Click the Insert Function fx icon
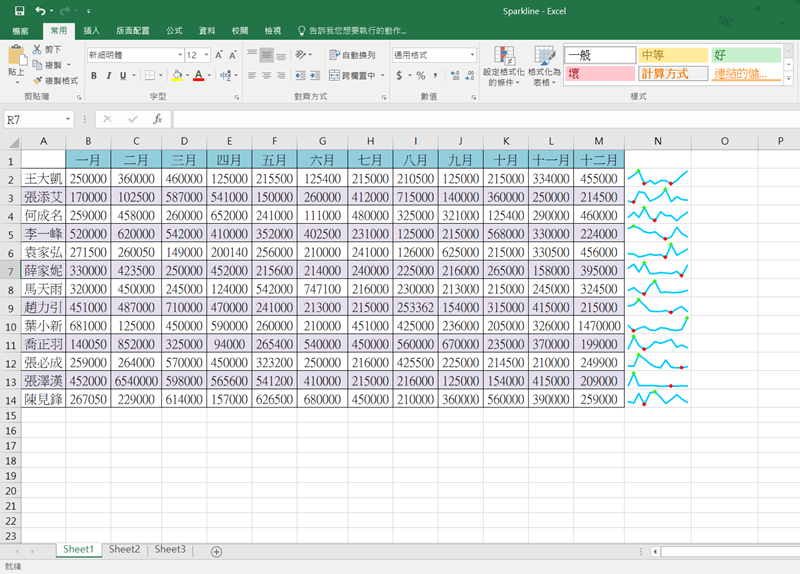The image size is (800, 574). pos(157,119)
